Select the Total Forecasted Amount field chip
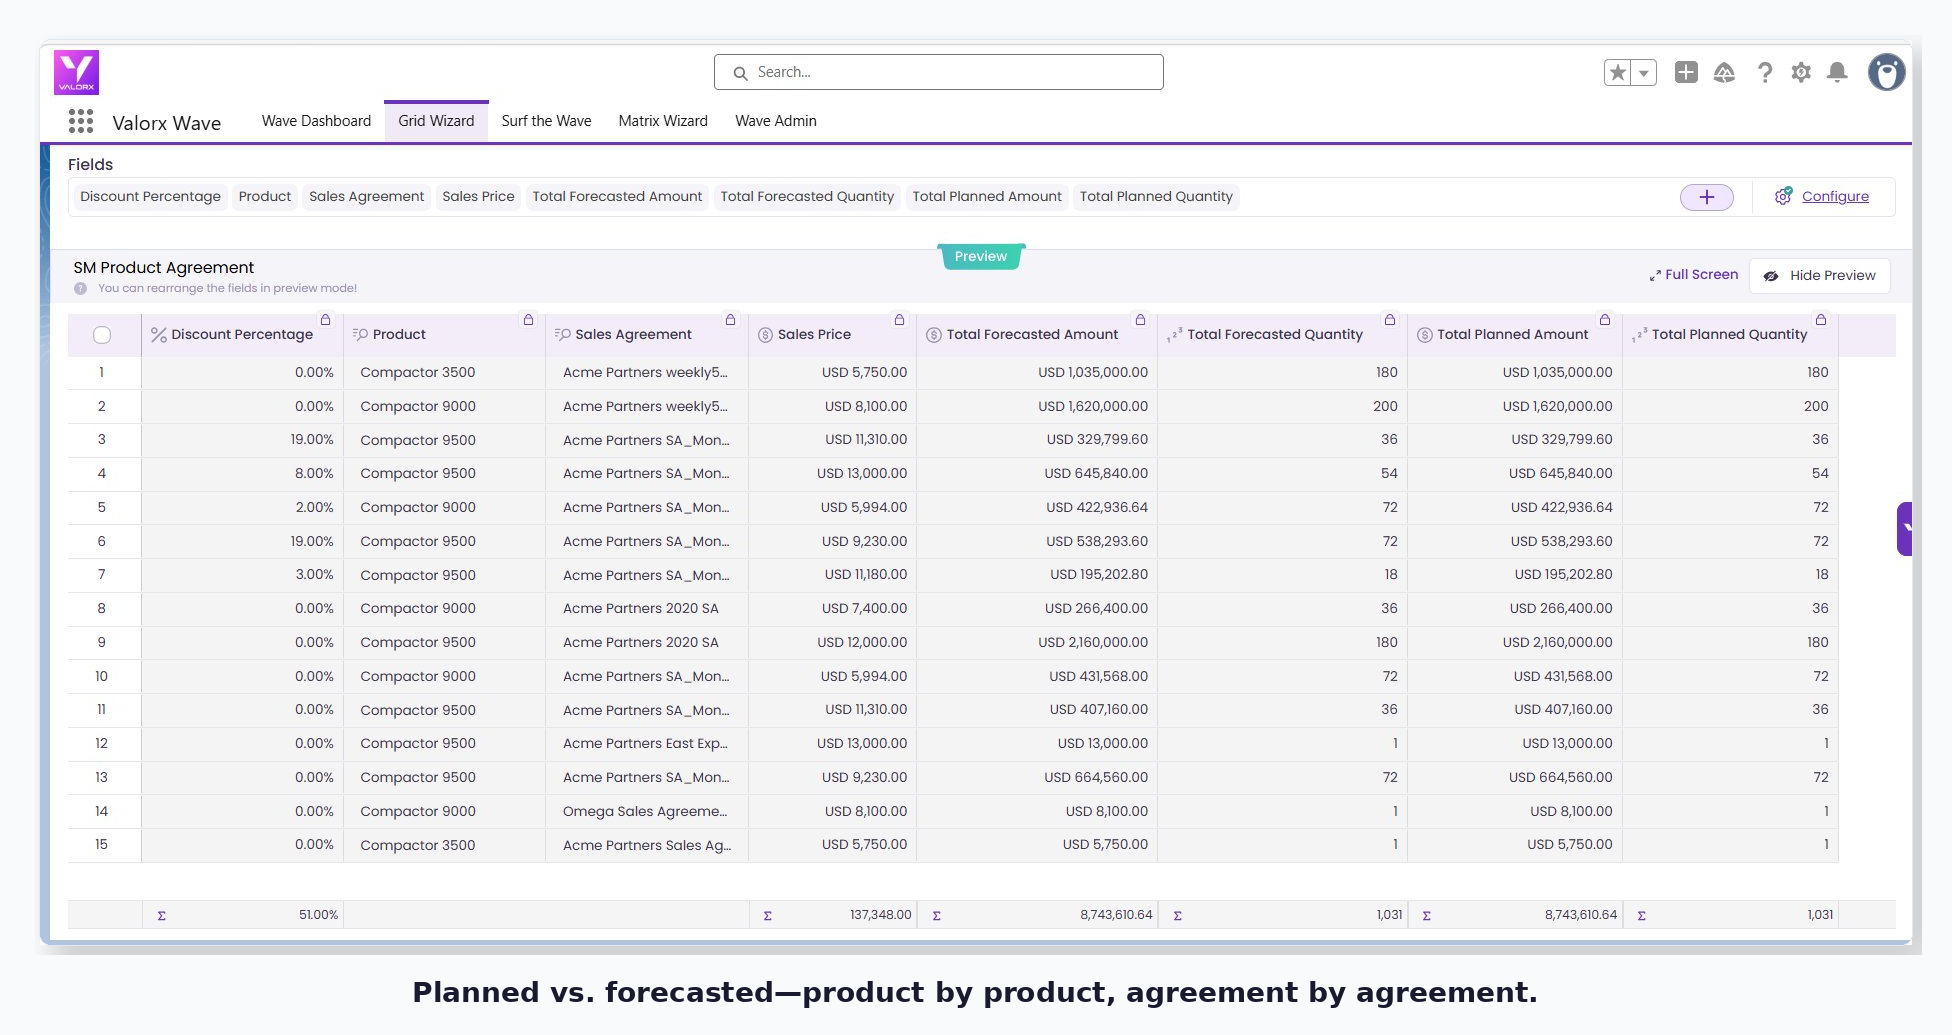The width and height of the screenshot is (1952, 1035). [x=617, y=197]
